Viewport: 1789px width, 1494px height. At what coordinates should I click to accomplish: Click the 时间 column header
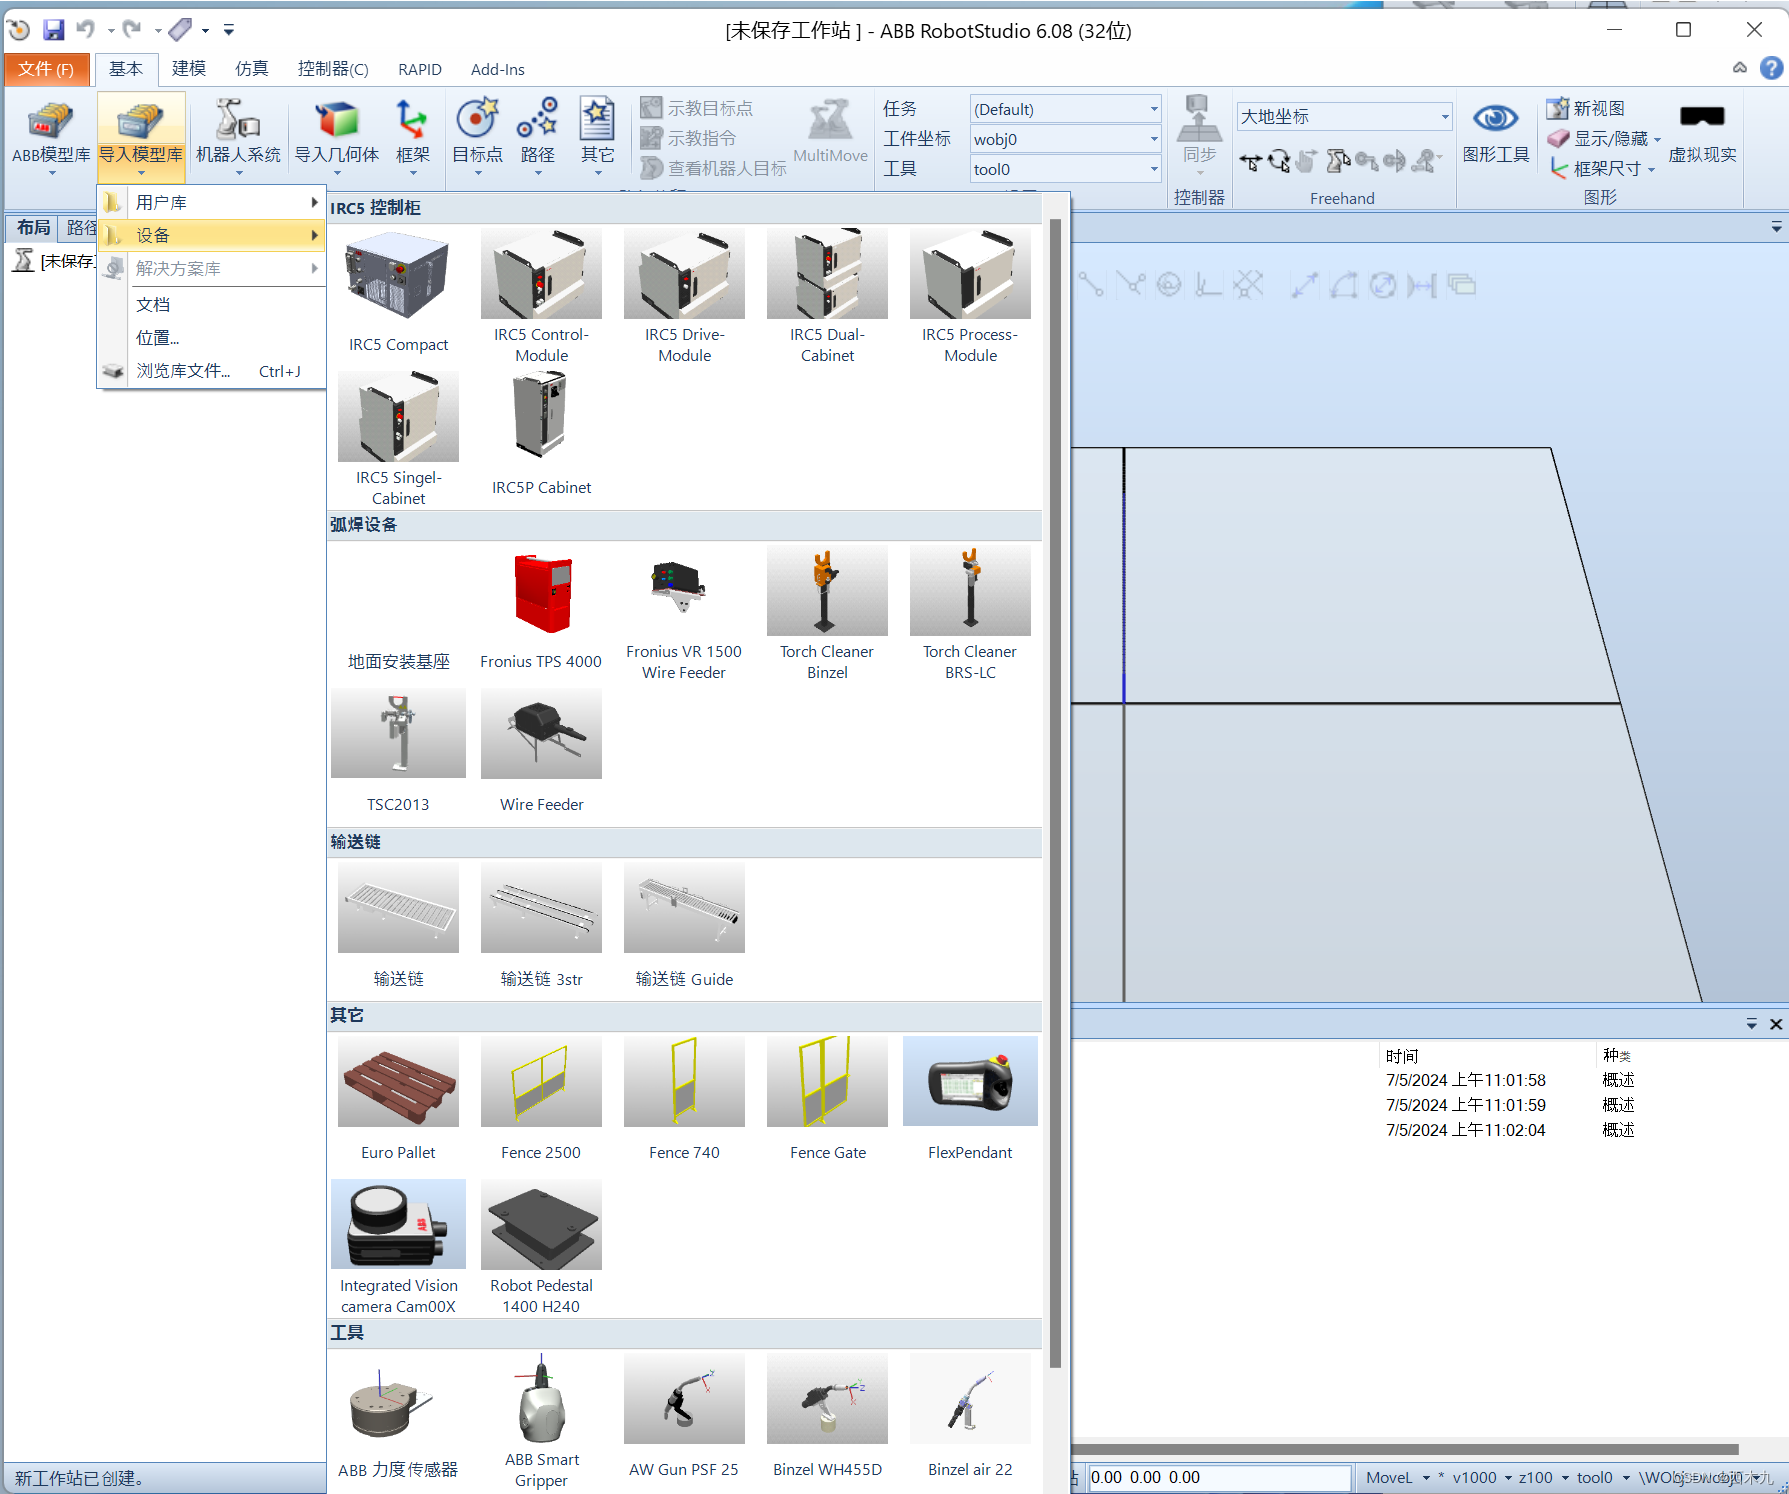pos(1402,1056)
